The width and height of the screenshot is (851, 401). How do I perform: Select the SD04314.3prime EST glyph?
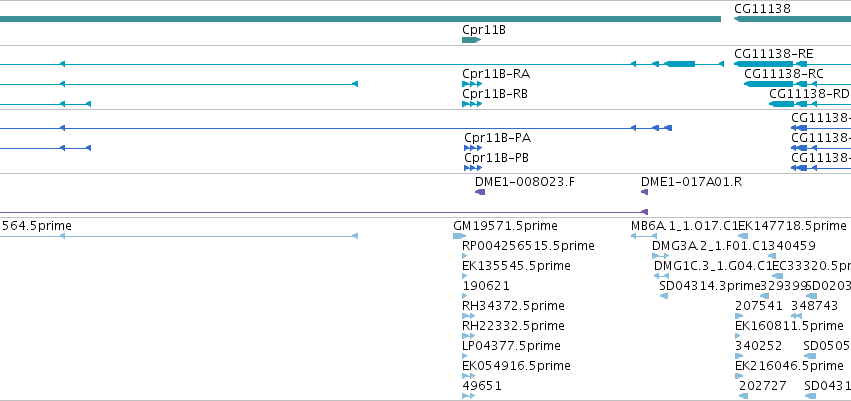[x=663, y=296]
